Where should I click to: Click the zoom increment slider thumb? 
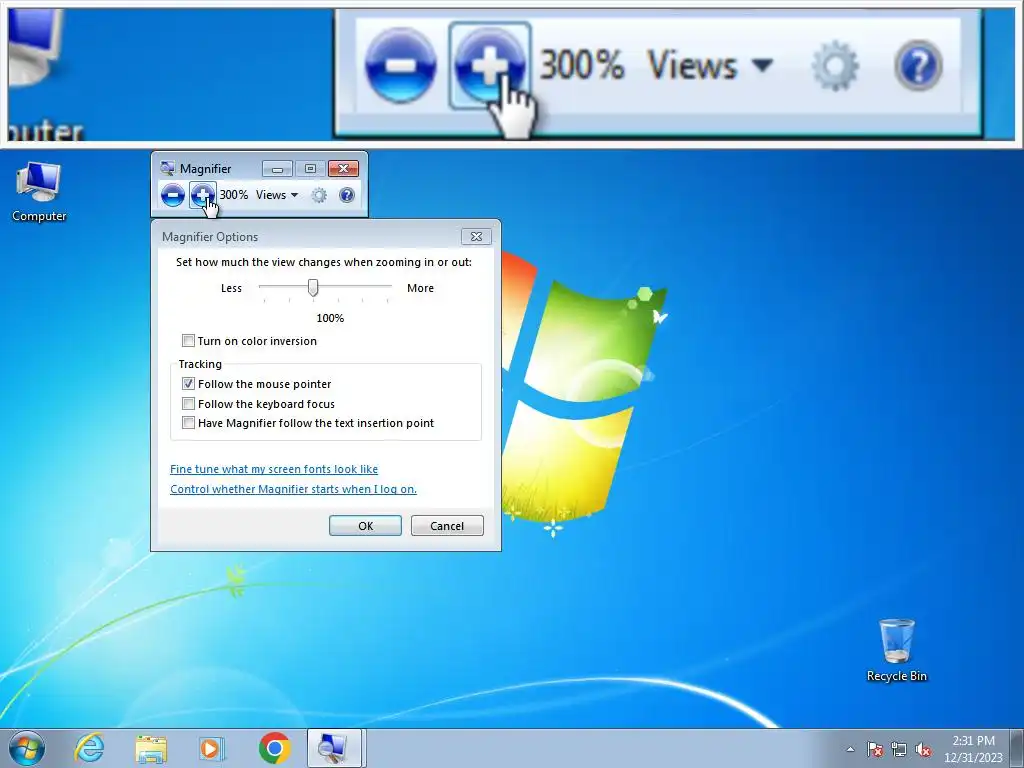point(313,287)
